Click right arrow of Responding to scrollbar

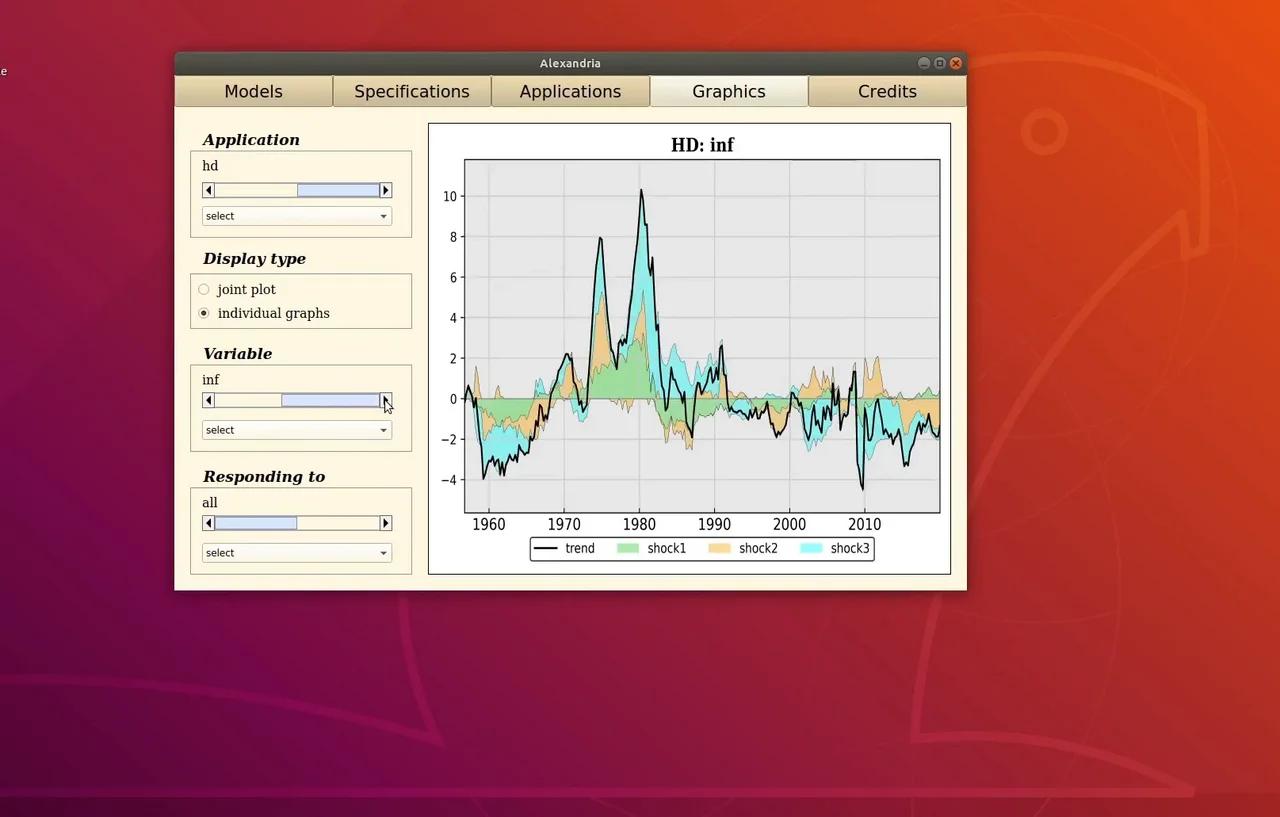click(385, 522)
